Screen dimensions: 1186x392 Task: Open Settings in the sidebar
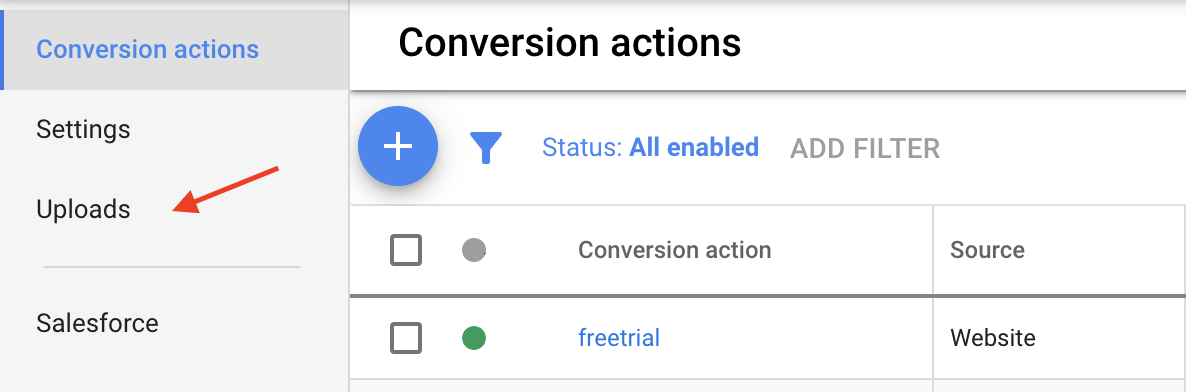tap(83, 129)
